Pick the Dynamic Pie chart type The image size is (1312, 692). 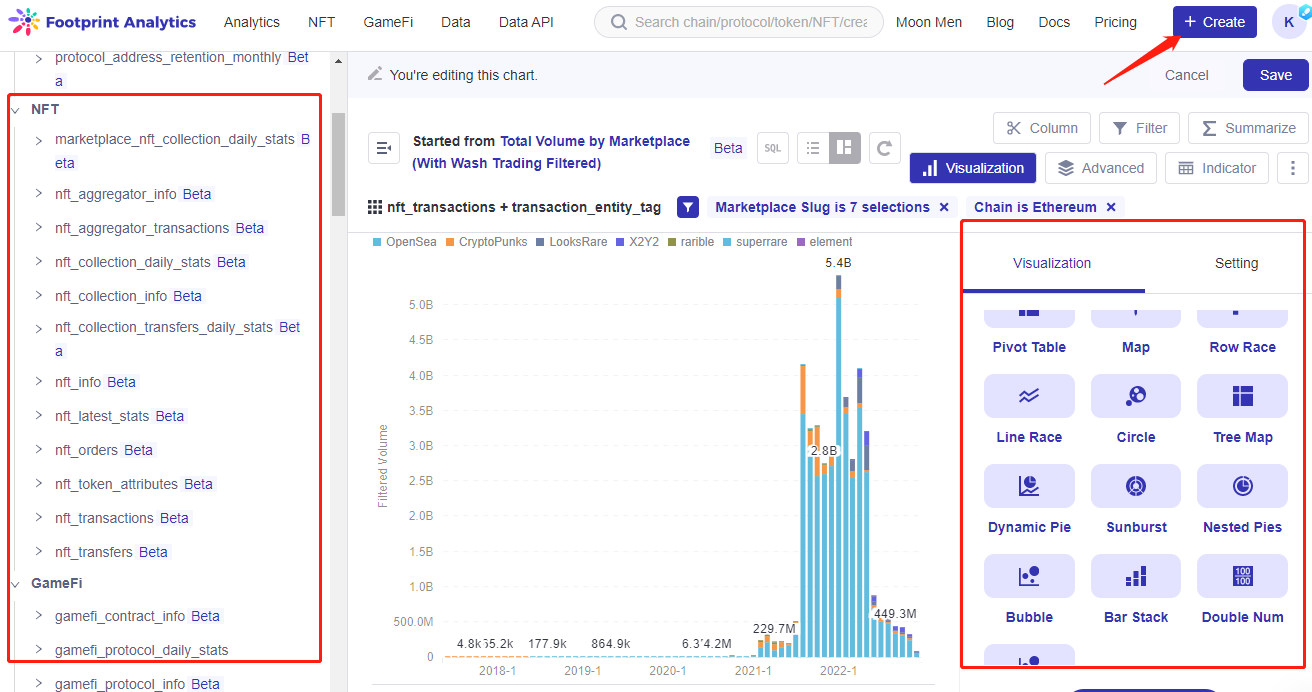point(1029,486)
